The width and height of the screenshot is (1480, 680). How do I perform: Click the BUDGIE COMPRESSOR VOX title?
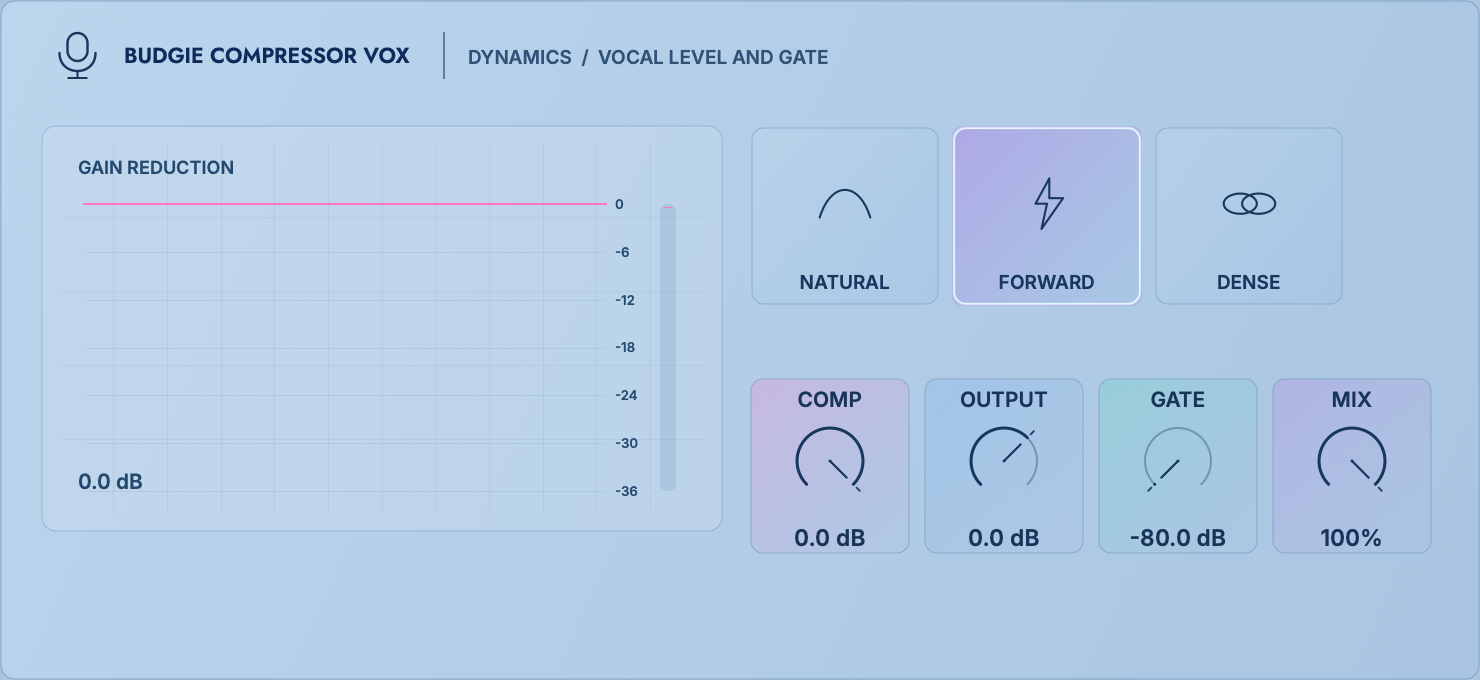267,56
